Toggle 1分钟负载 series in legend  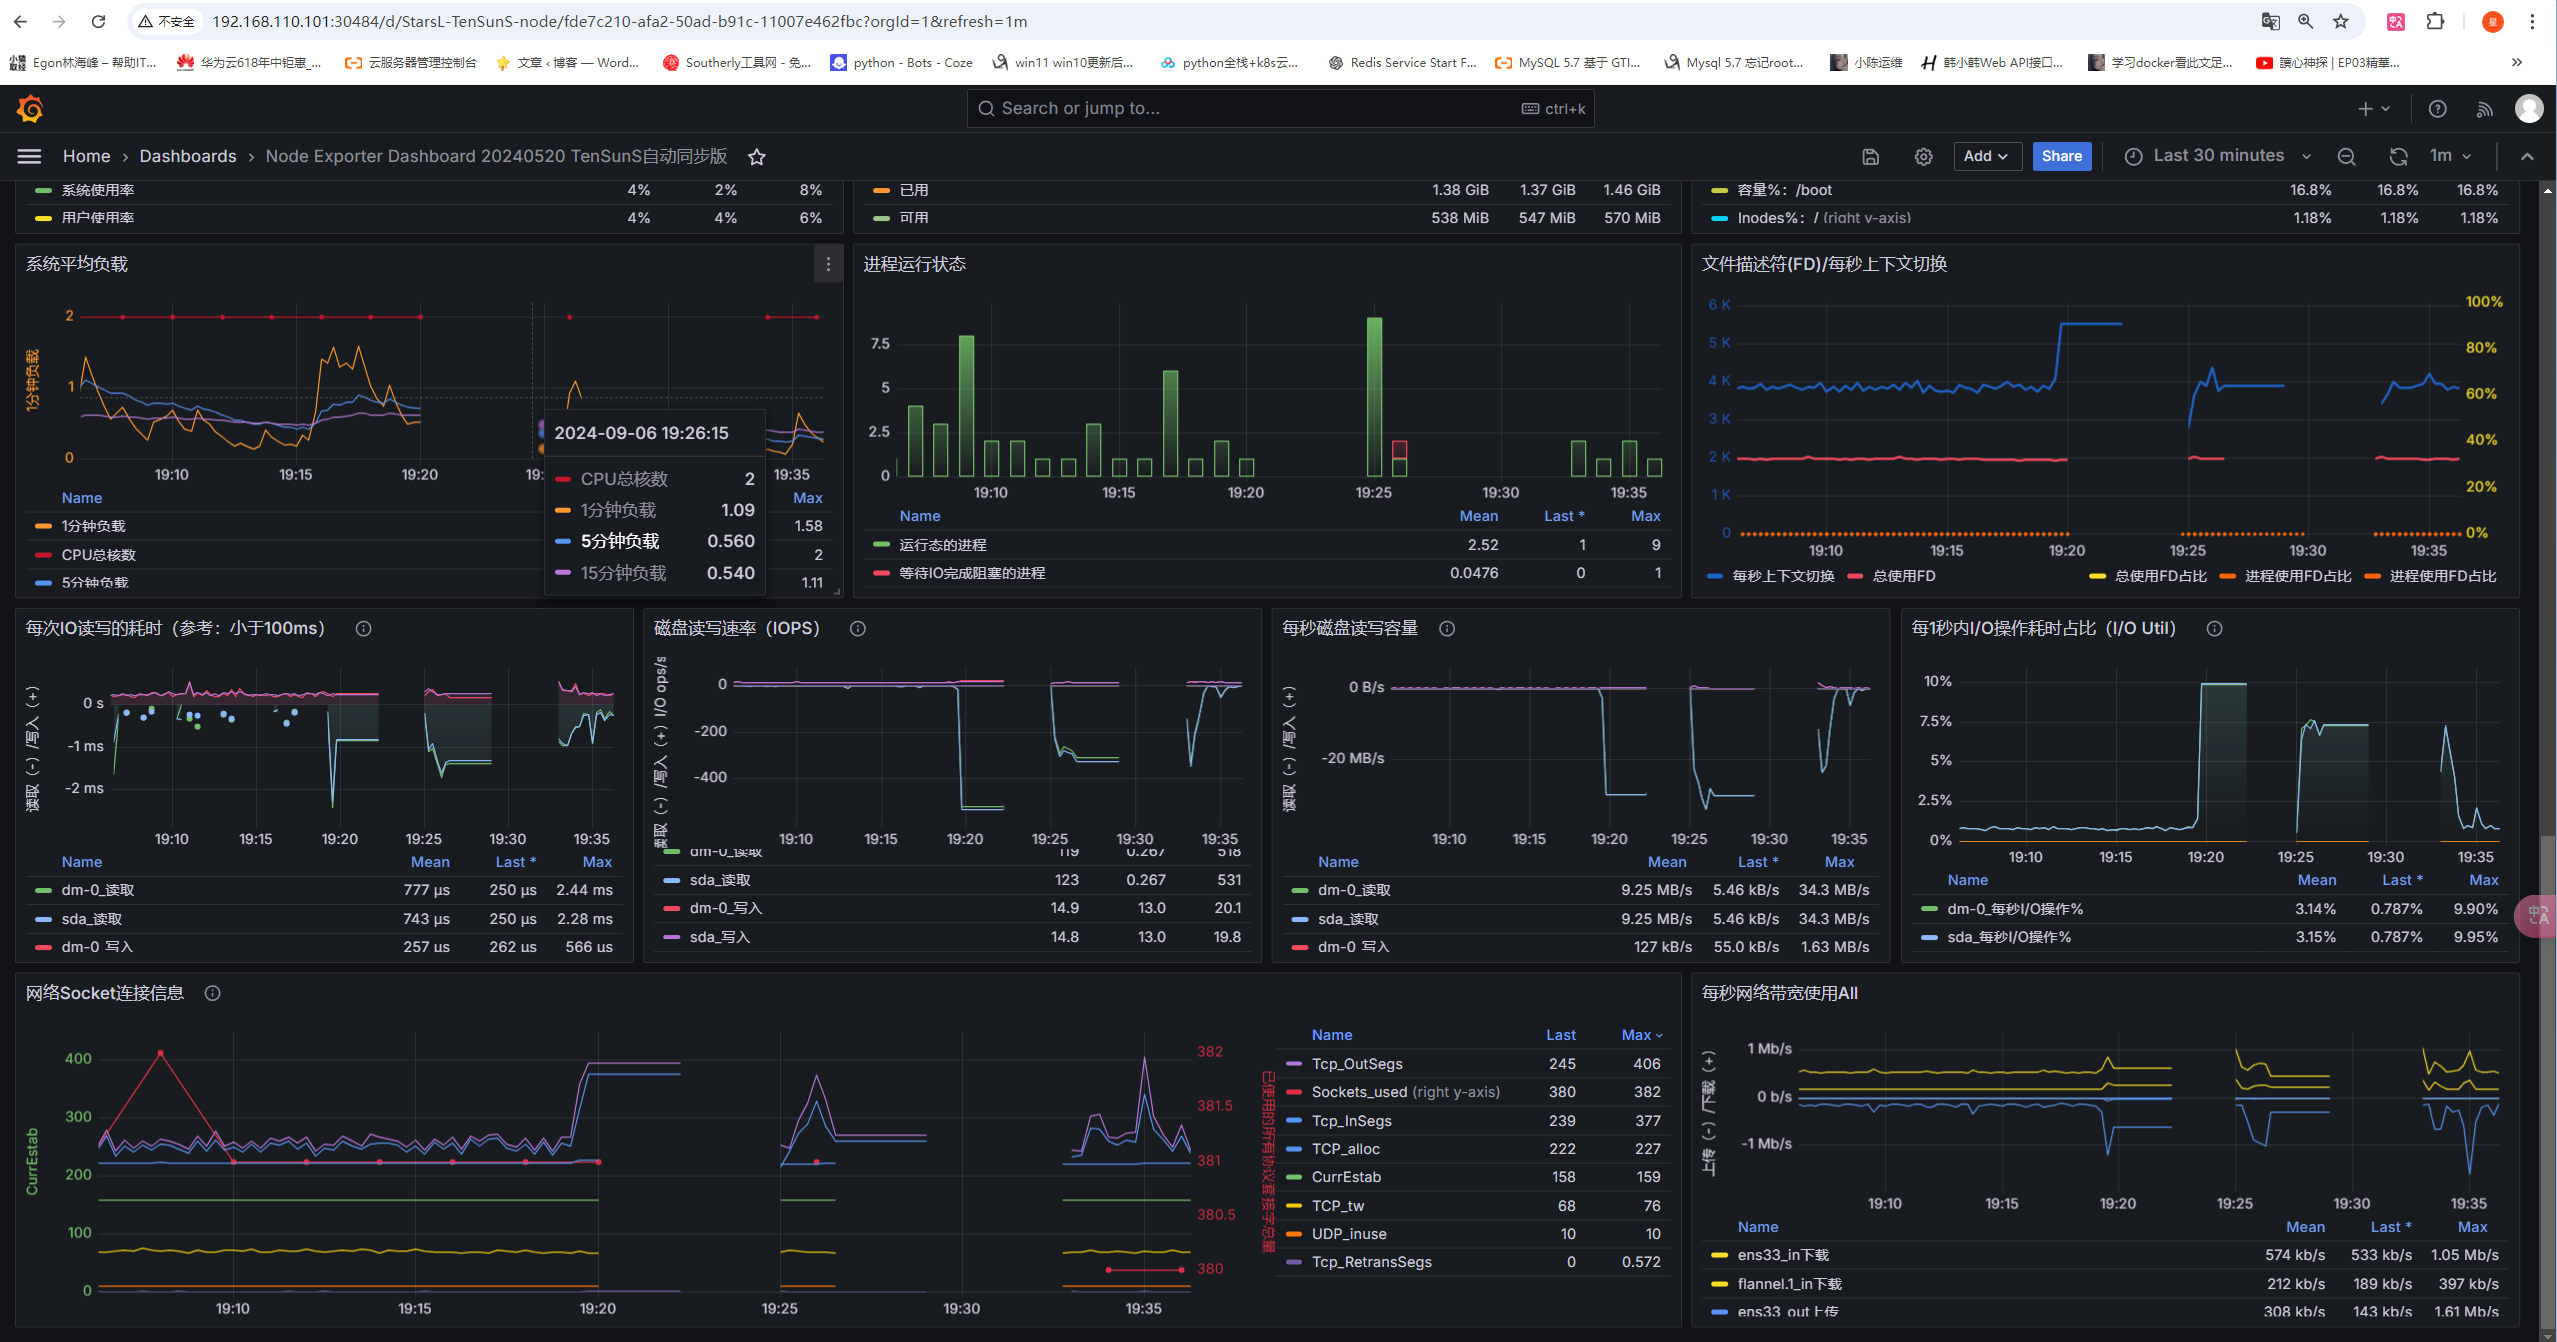click(93, 526)
